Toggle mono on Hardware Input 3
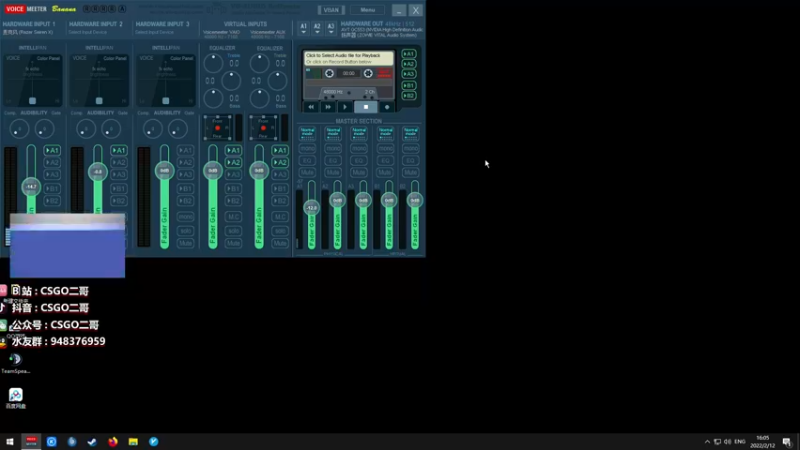 pos(185,217)
